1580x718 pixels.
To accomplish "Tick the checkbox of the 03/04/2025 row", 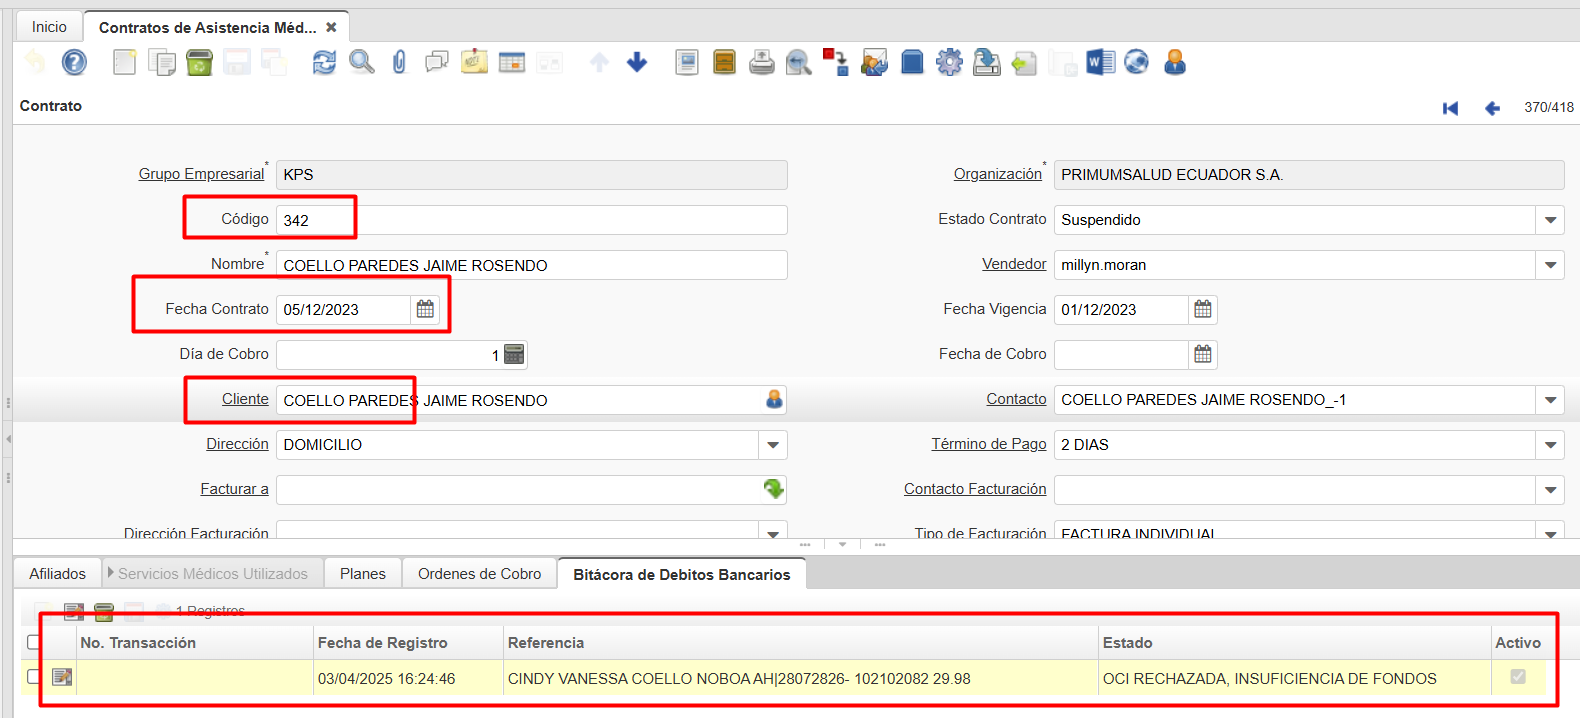I will 34,677.
